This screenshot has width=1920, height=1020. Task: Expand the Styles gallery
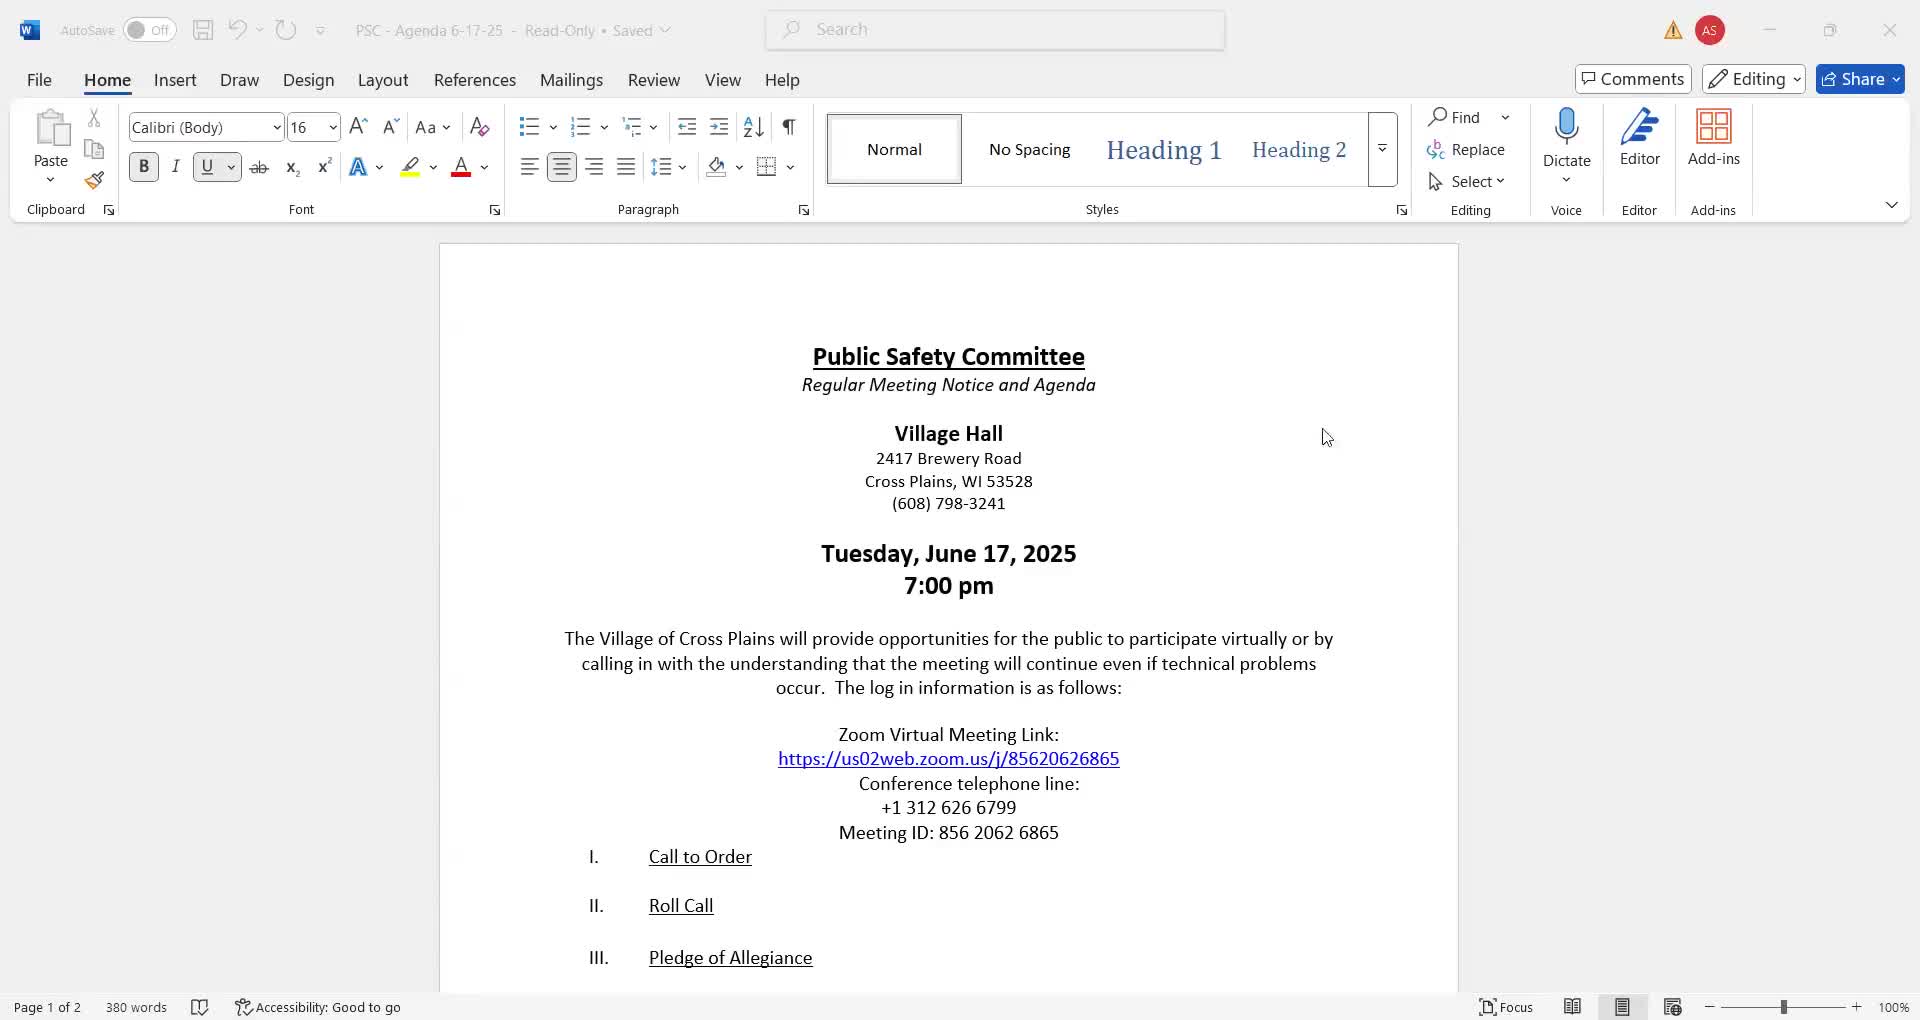click(1382, 149)
